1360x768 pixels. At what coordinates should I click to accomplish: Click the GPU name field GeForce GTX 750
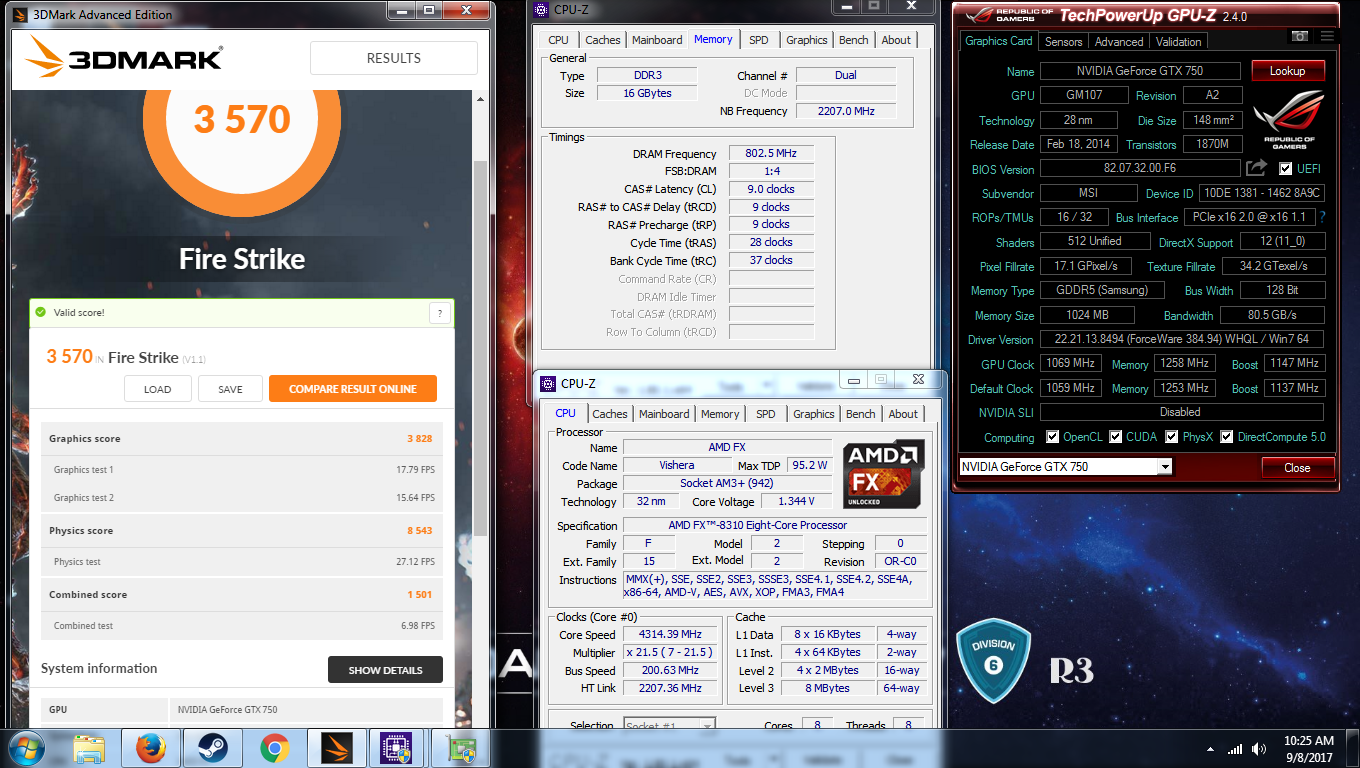1140,71
